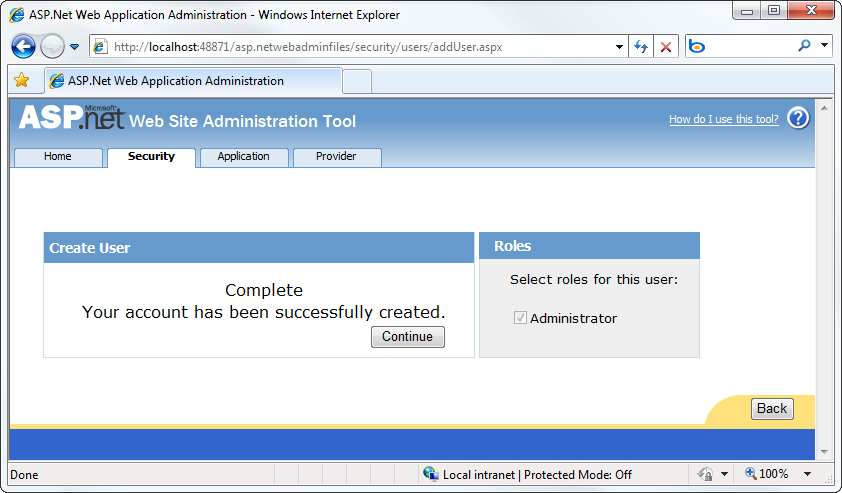Screen dimensions: 842x493
Task: Open the "How do I use this tool?" link
Action: point(723,120)
